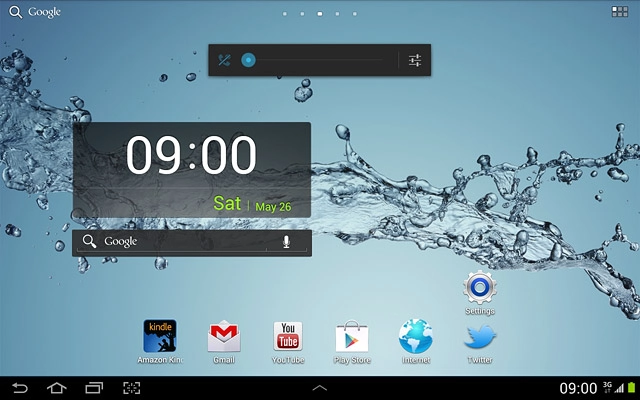The width and height of the screenshot is (640, 400).
Task: Capture the screen with the screenshot icon
Action: pos(131,388)
